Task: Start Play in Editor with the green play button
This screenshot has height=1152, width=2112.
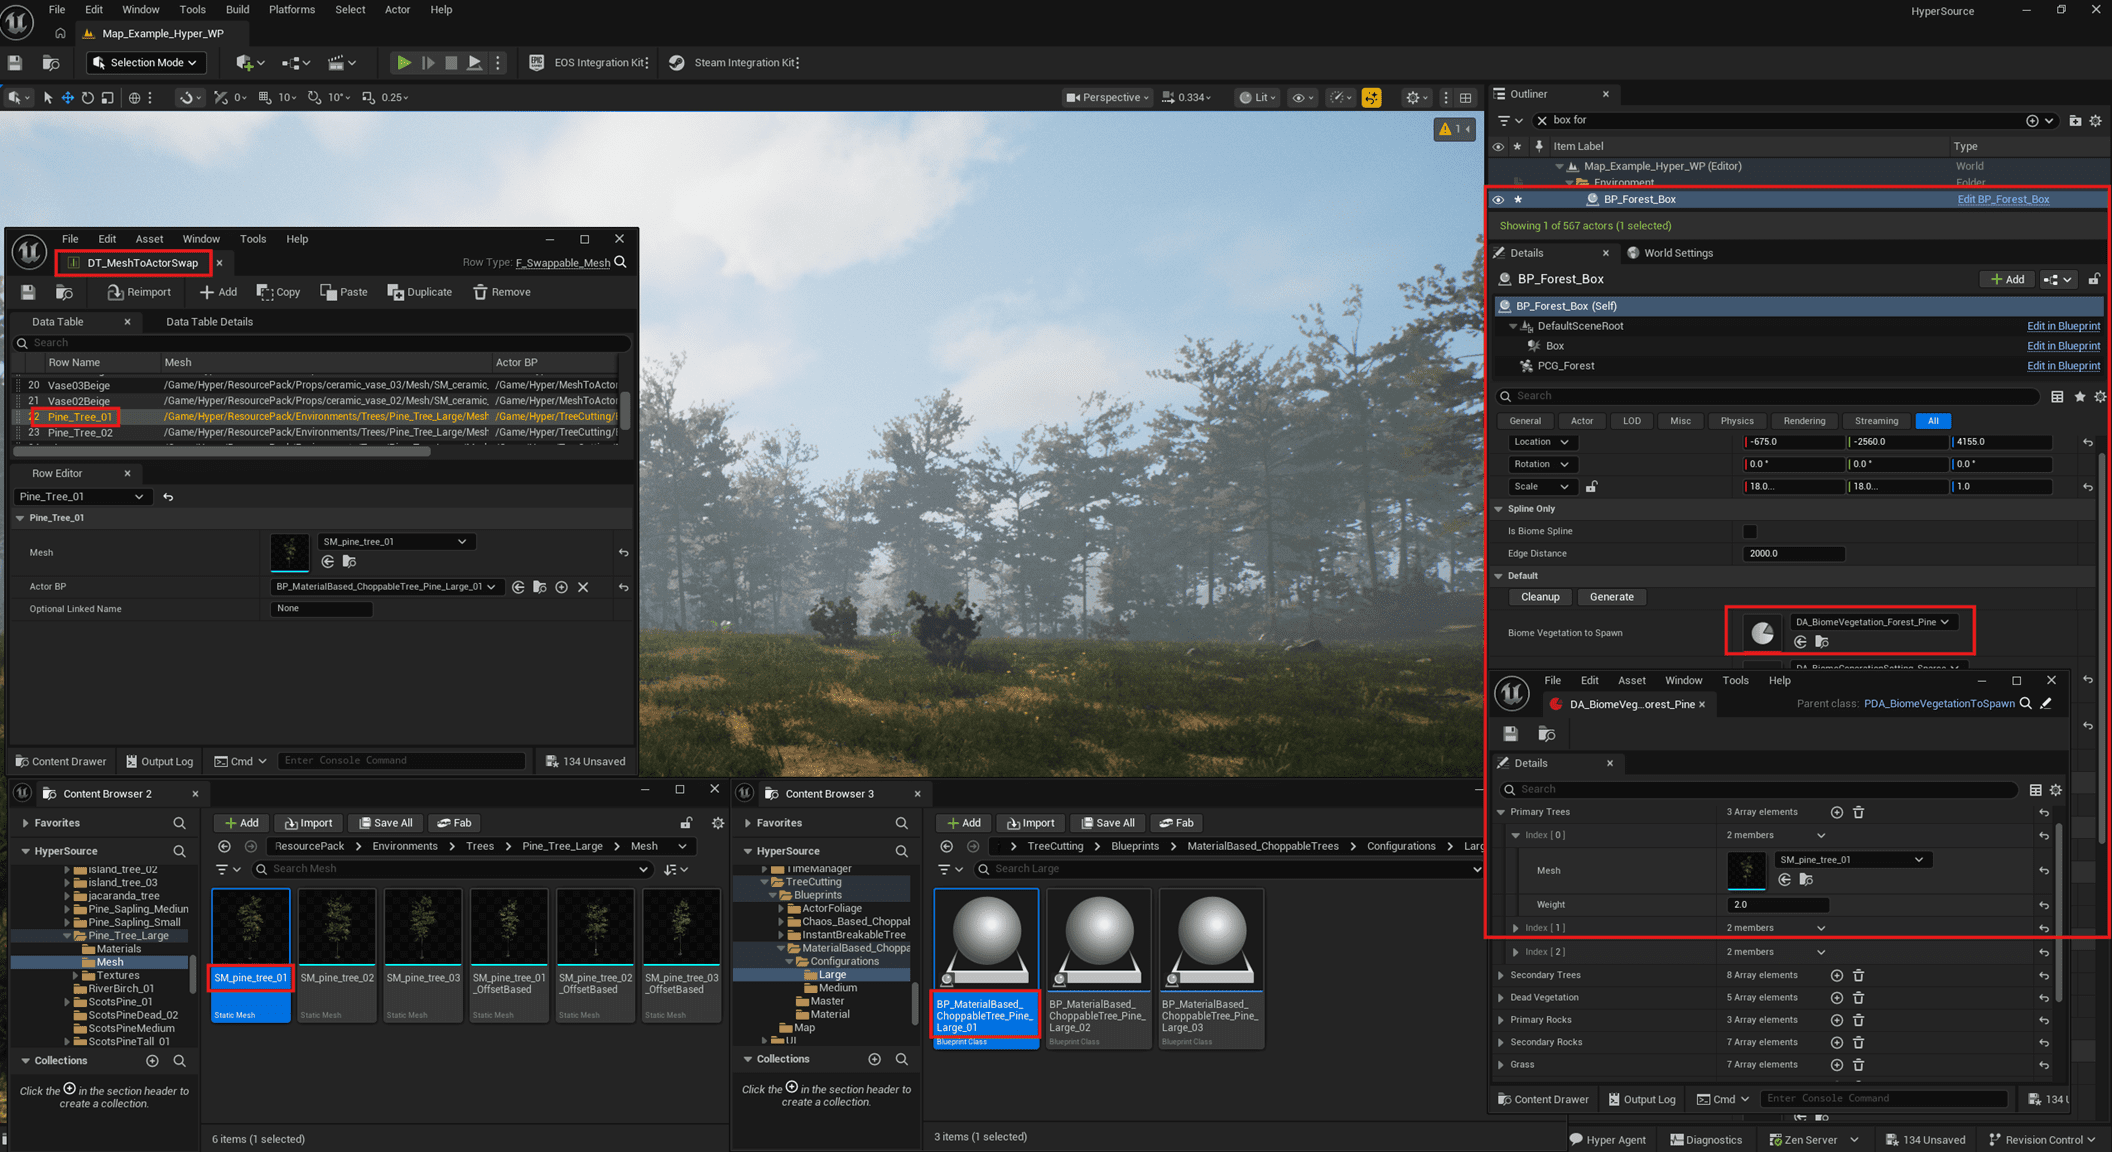Action: (x=404, y=62)
